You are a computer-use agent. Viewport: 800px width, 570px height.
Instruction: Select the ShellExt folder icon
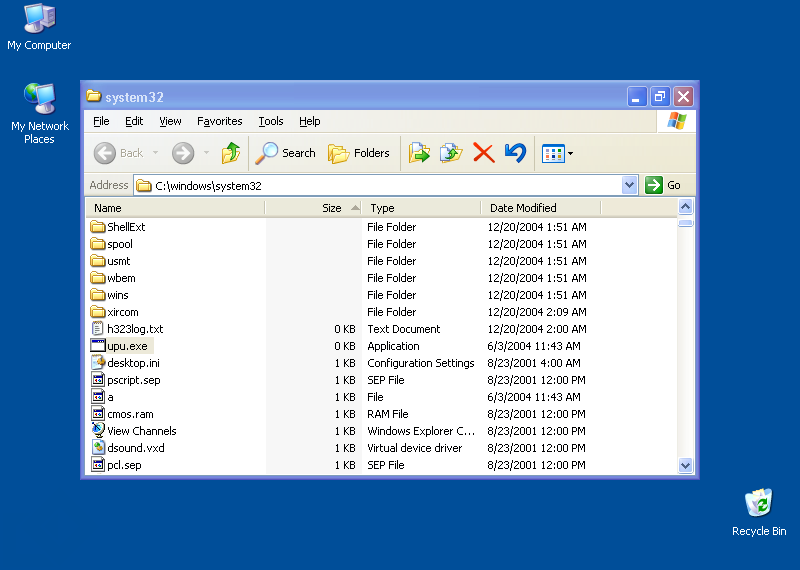pos(97,227)
